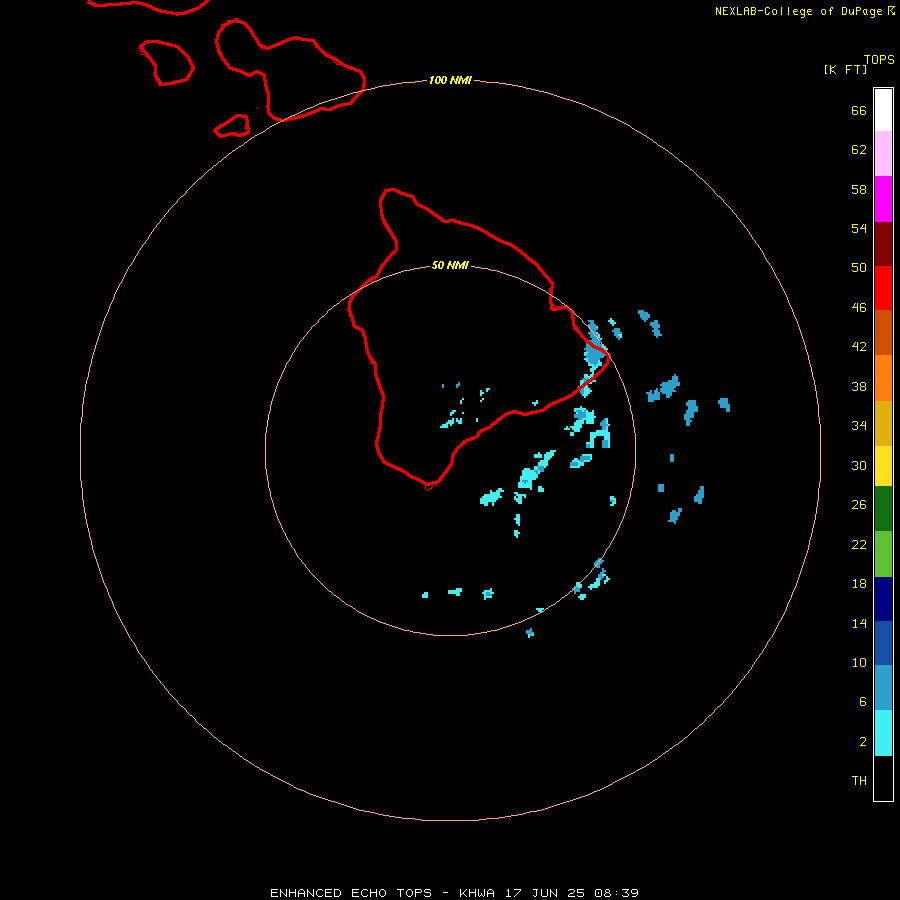Click the 22 legend value label
The width and height of the screenshot is (900, 900).
pyautogui.click(x=859, y=544)
